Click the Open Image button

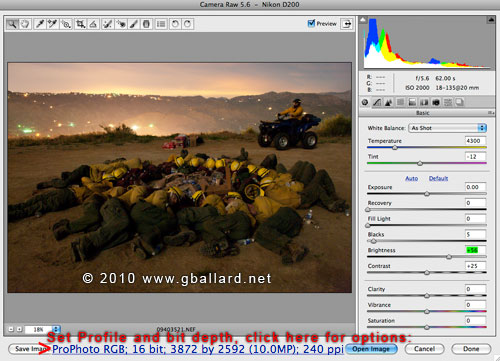coord(371,349)
